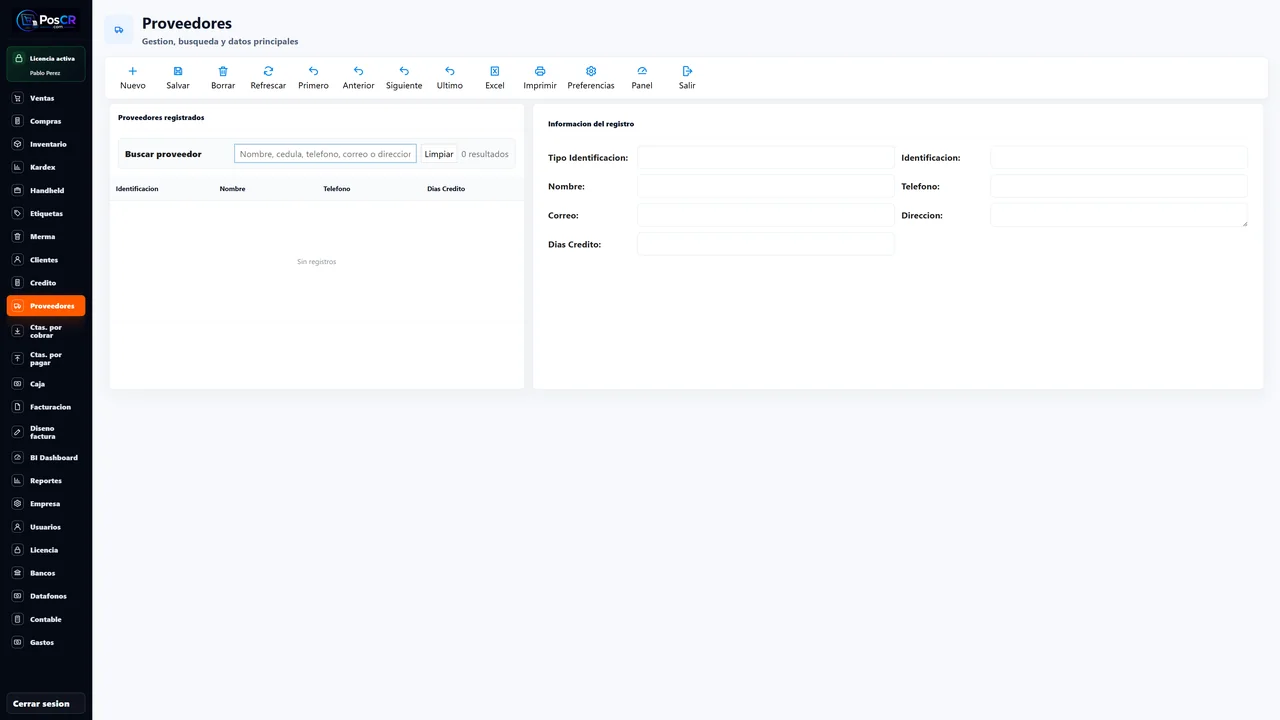Click the Tipo Identificacion field

pos(766,158)
